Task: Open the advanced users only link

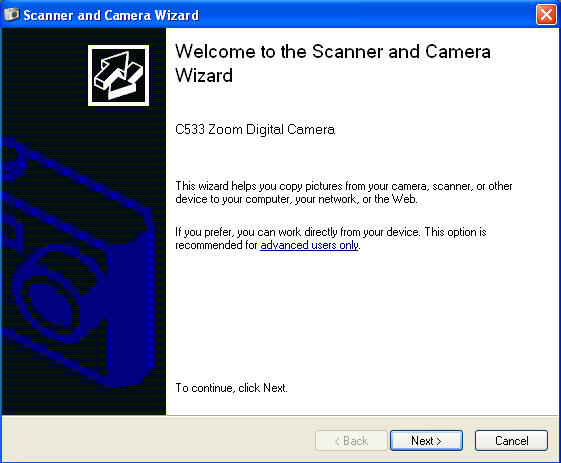Action: click(309, 245)
